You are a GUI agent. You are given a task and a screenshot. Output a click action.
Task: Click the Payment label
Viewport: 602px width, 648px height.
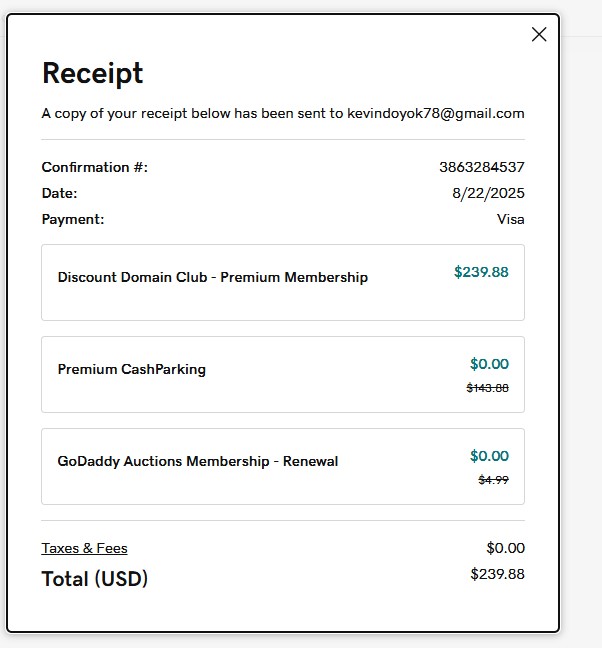coord(72,219)
